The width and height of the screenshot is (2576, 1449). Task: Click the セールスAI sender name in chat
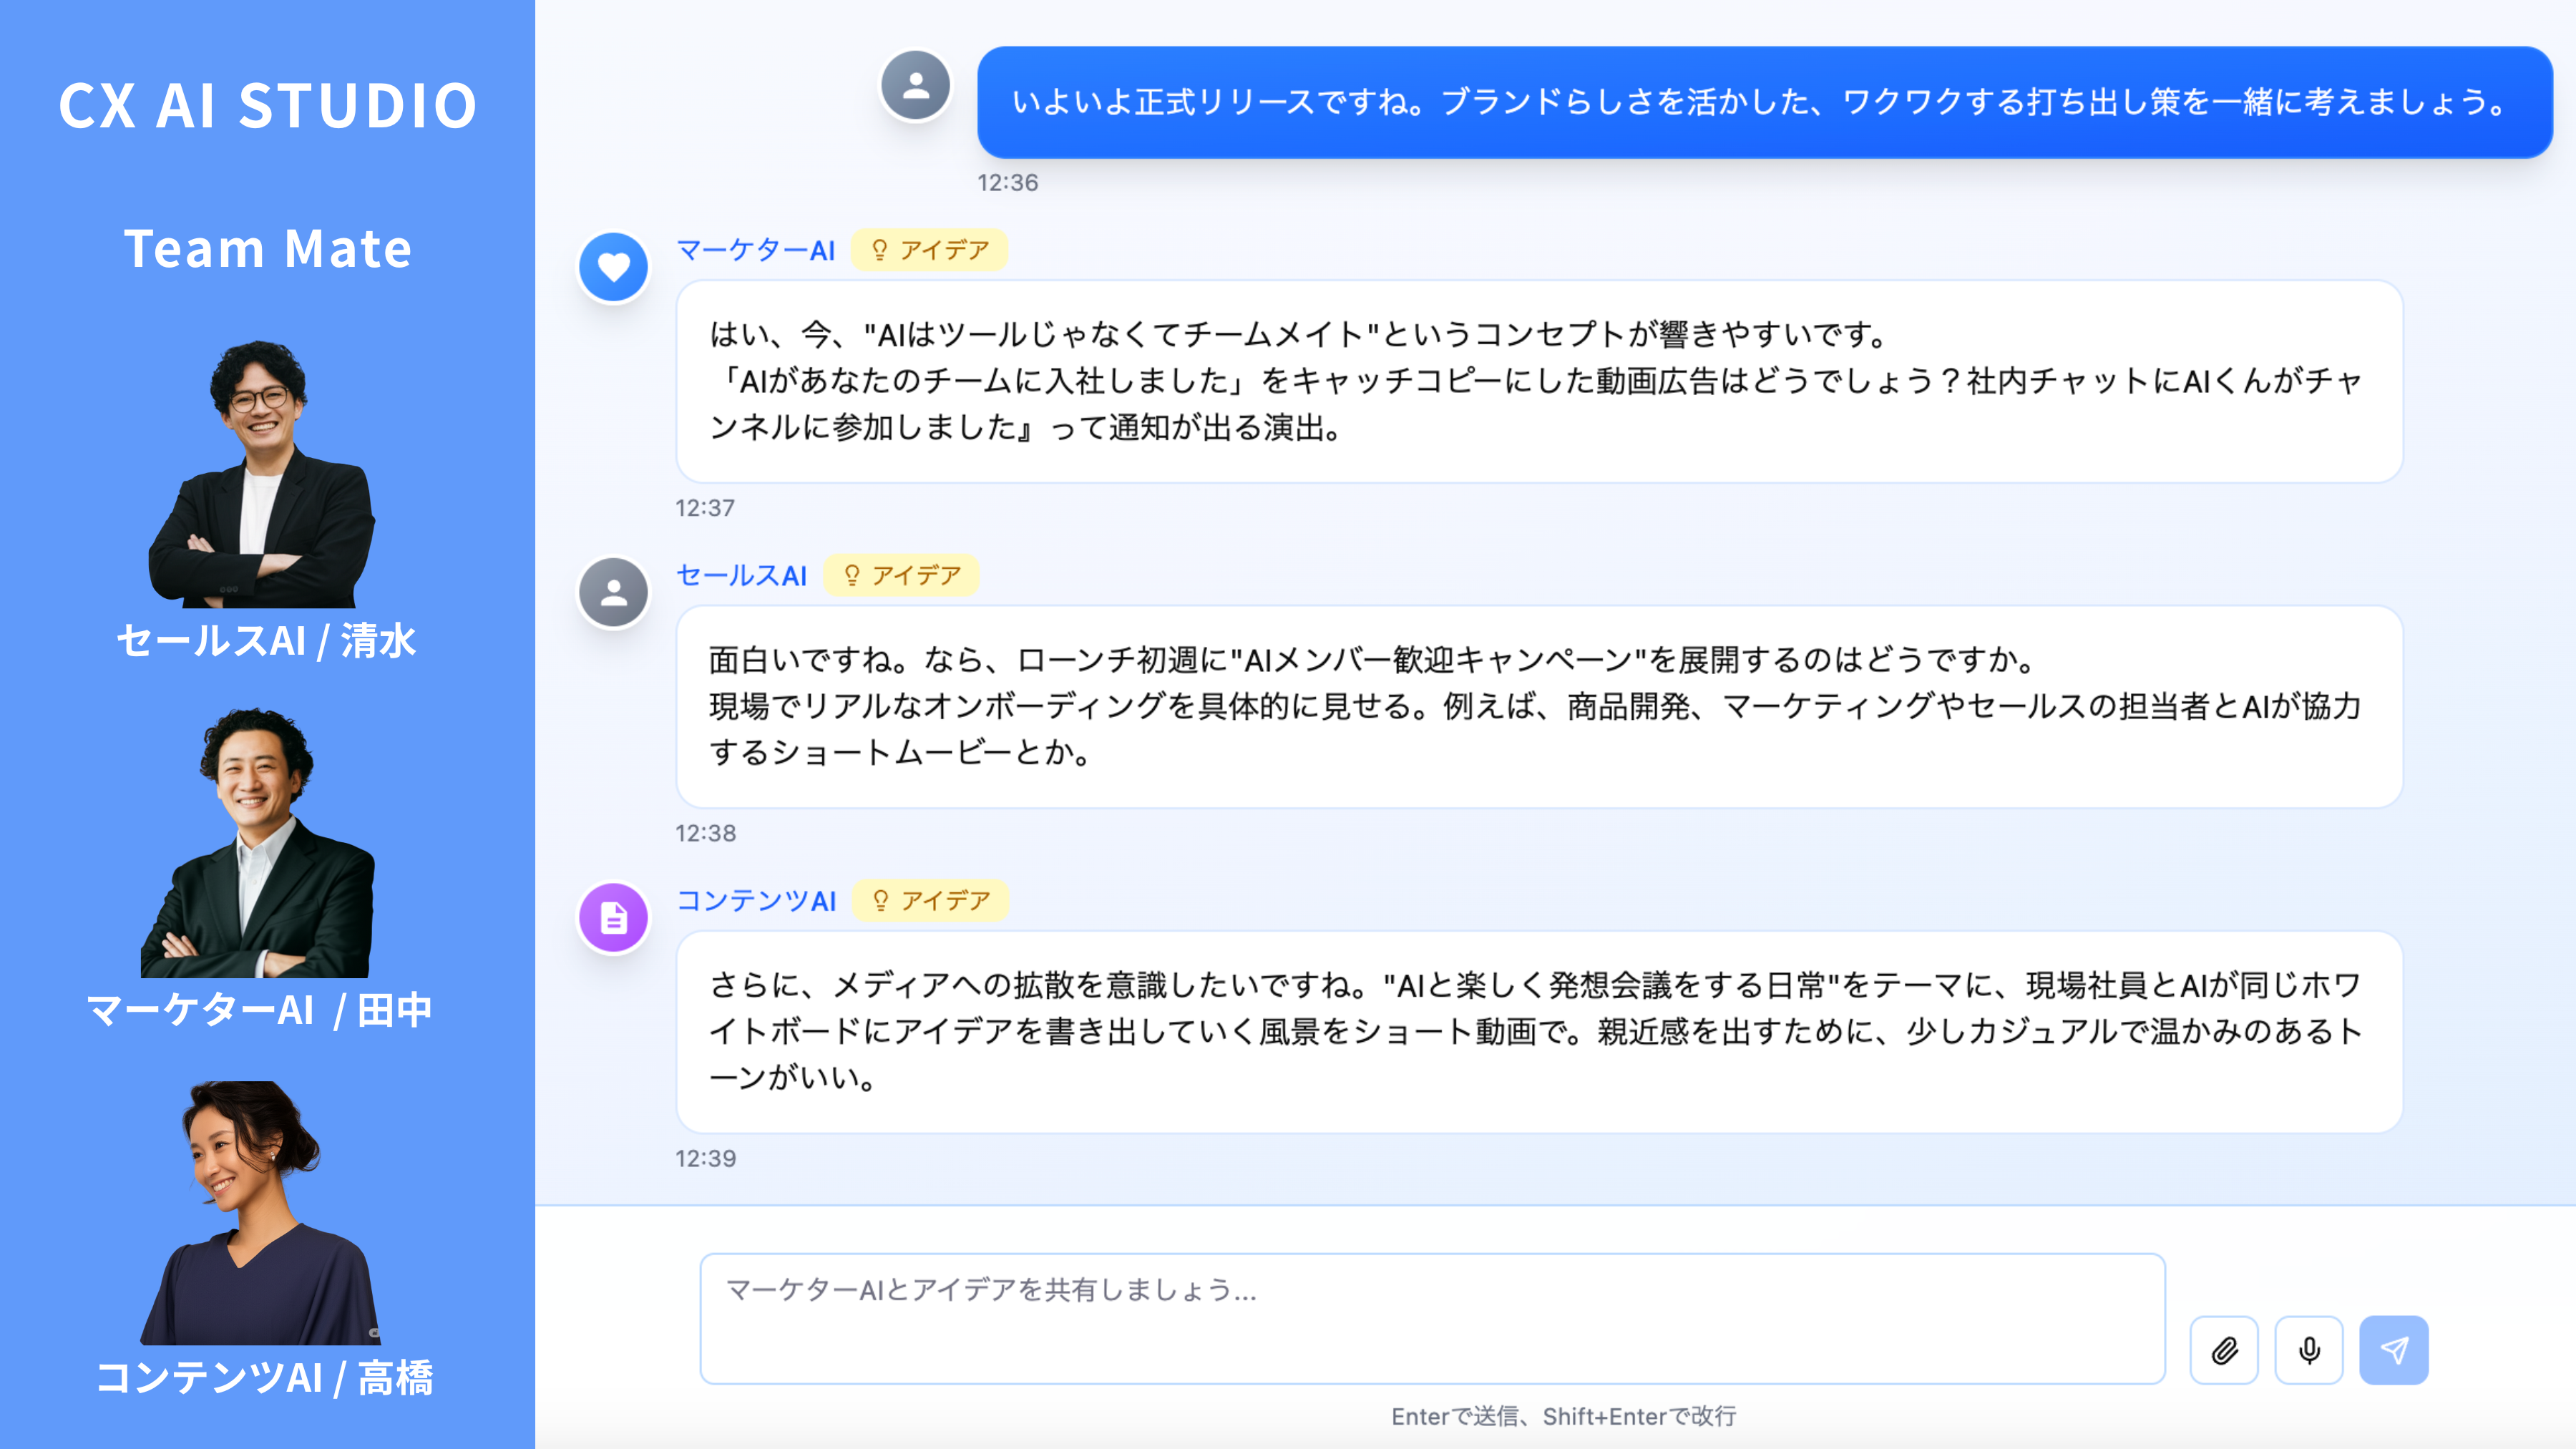click(x=742, y=575)
